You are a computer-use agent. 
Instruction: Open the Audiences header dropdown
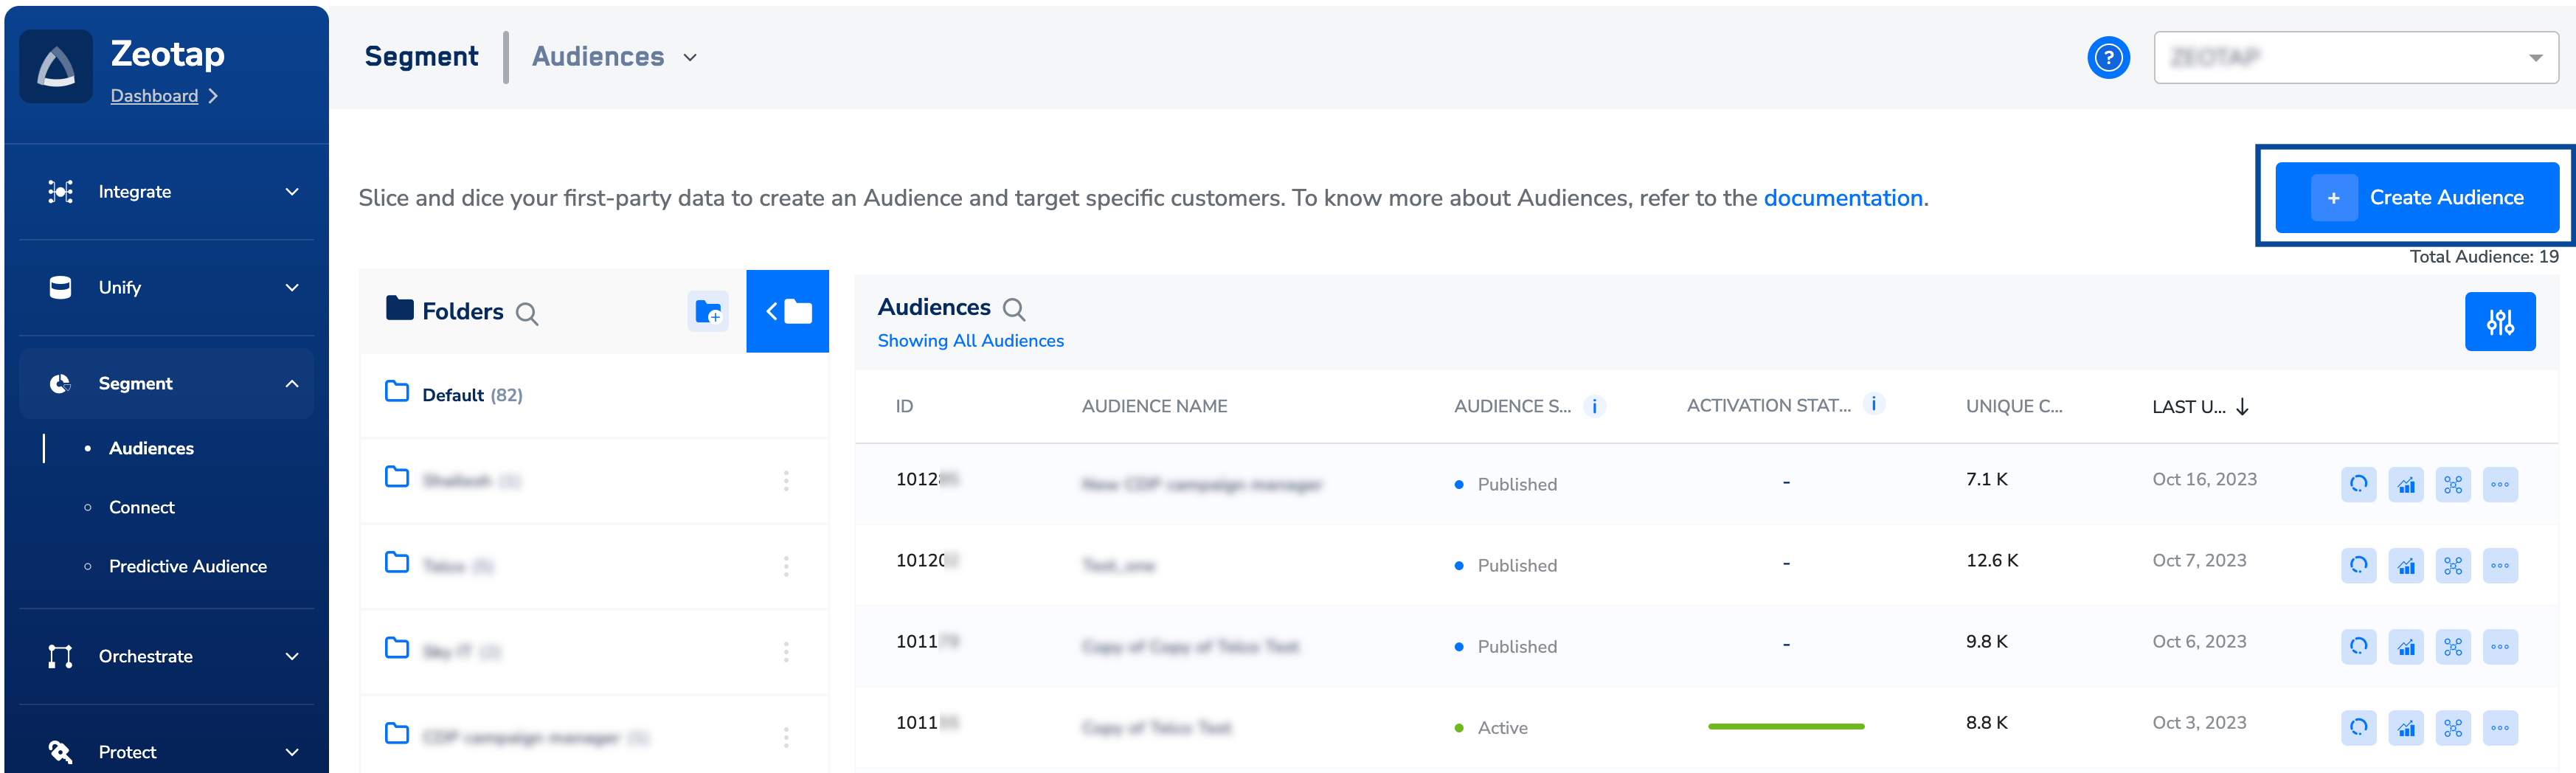coord(614,57)
